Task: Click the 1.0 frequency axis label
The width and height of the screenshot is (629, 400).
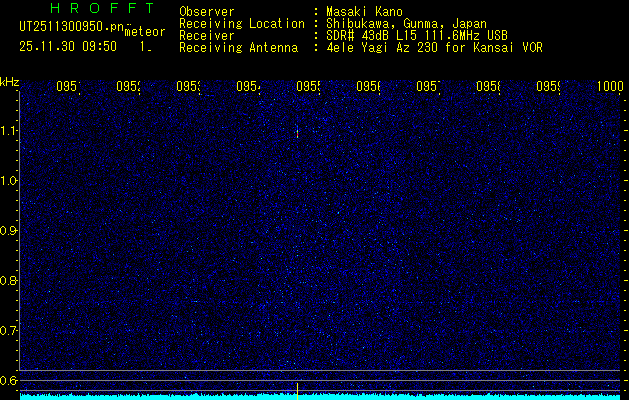Action: [x=8, y=181]
